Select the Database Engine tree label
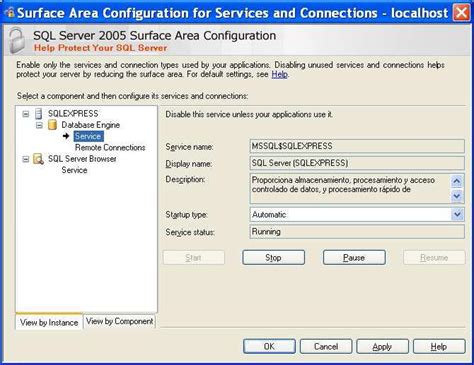 (x=90, y=125)
